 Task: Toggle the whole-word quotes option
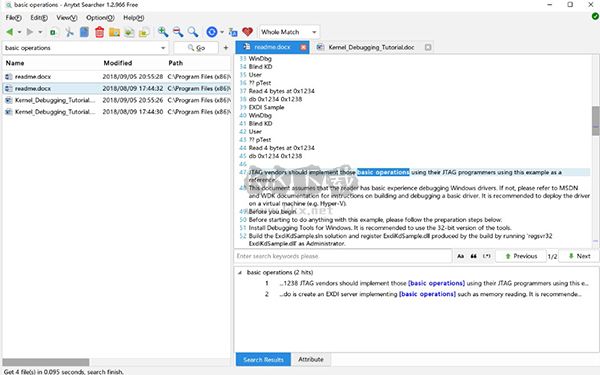[473, 256]
